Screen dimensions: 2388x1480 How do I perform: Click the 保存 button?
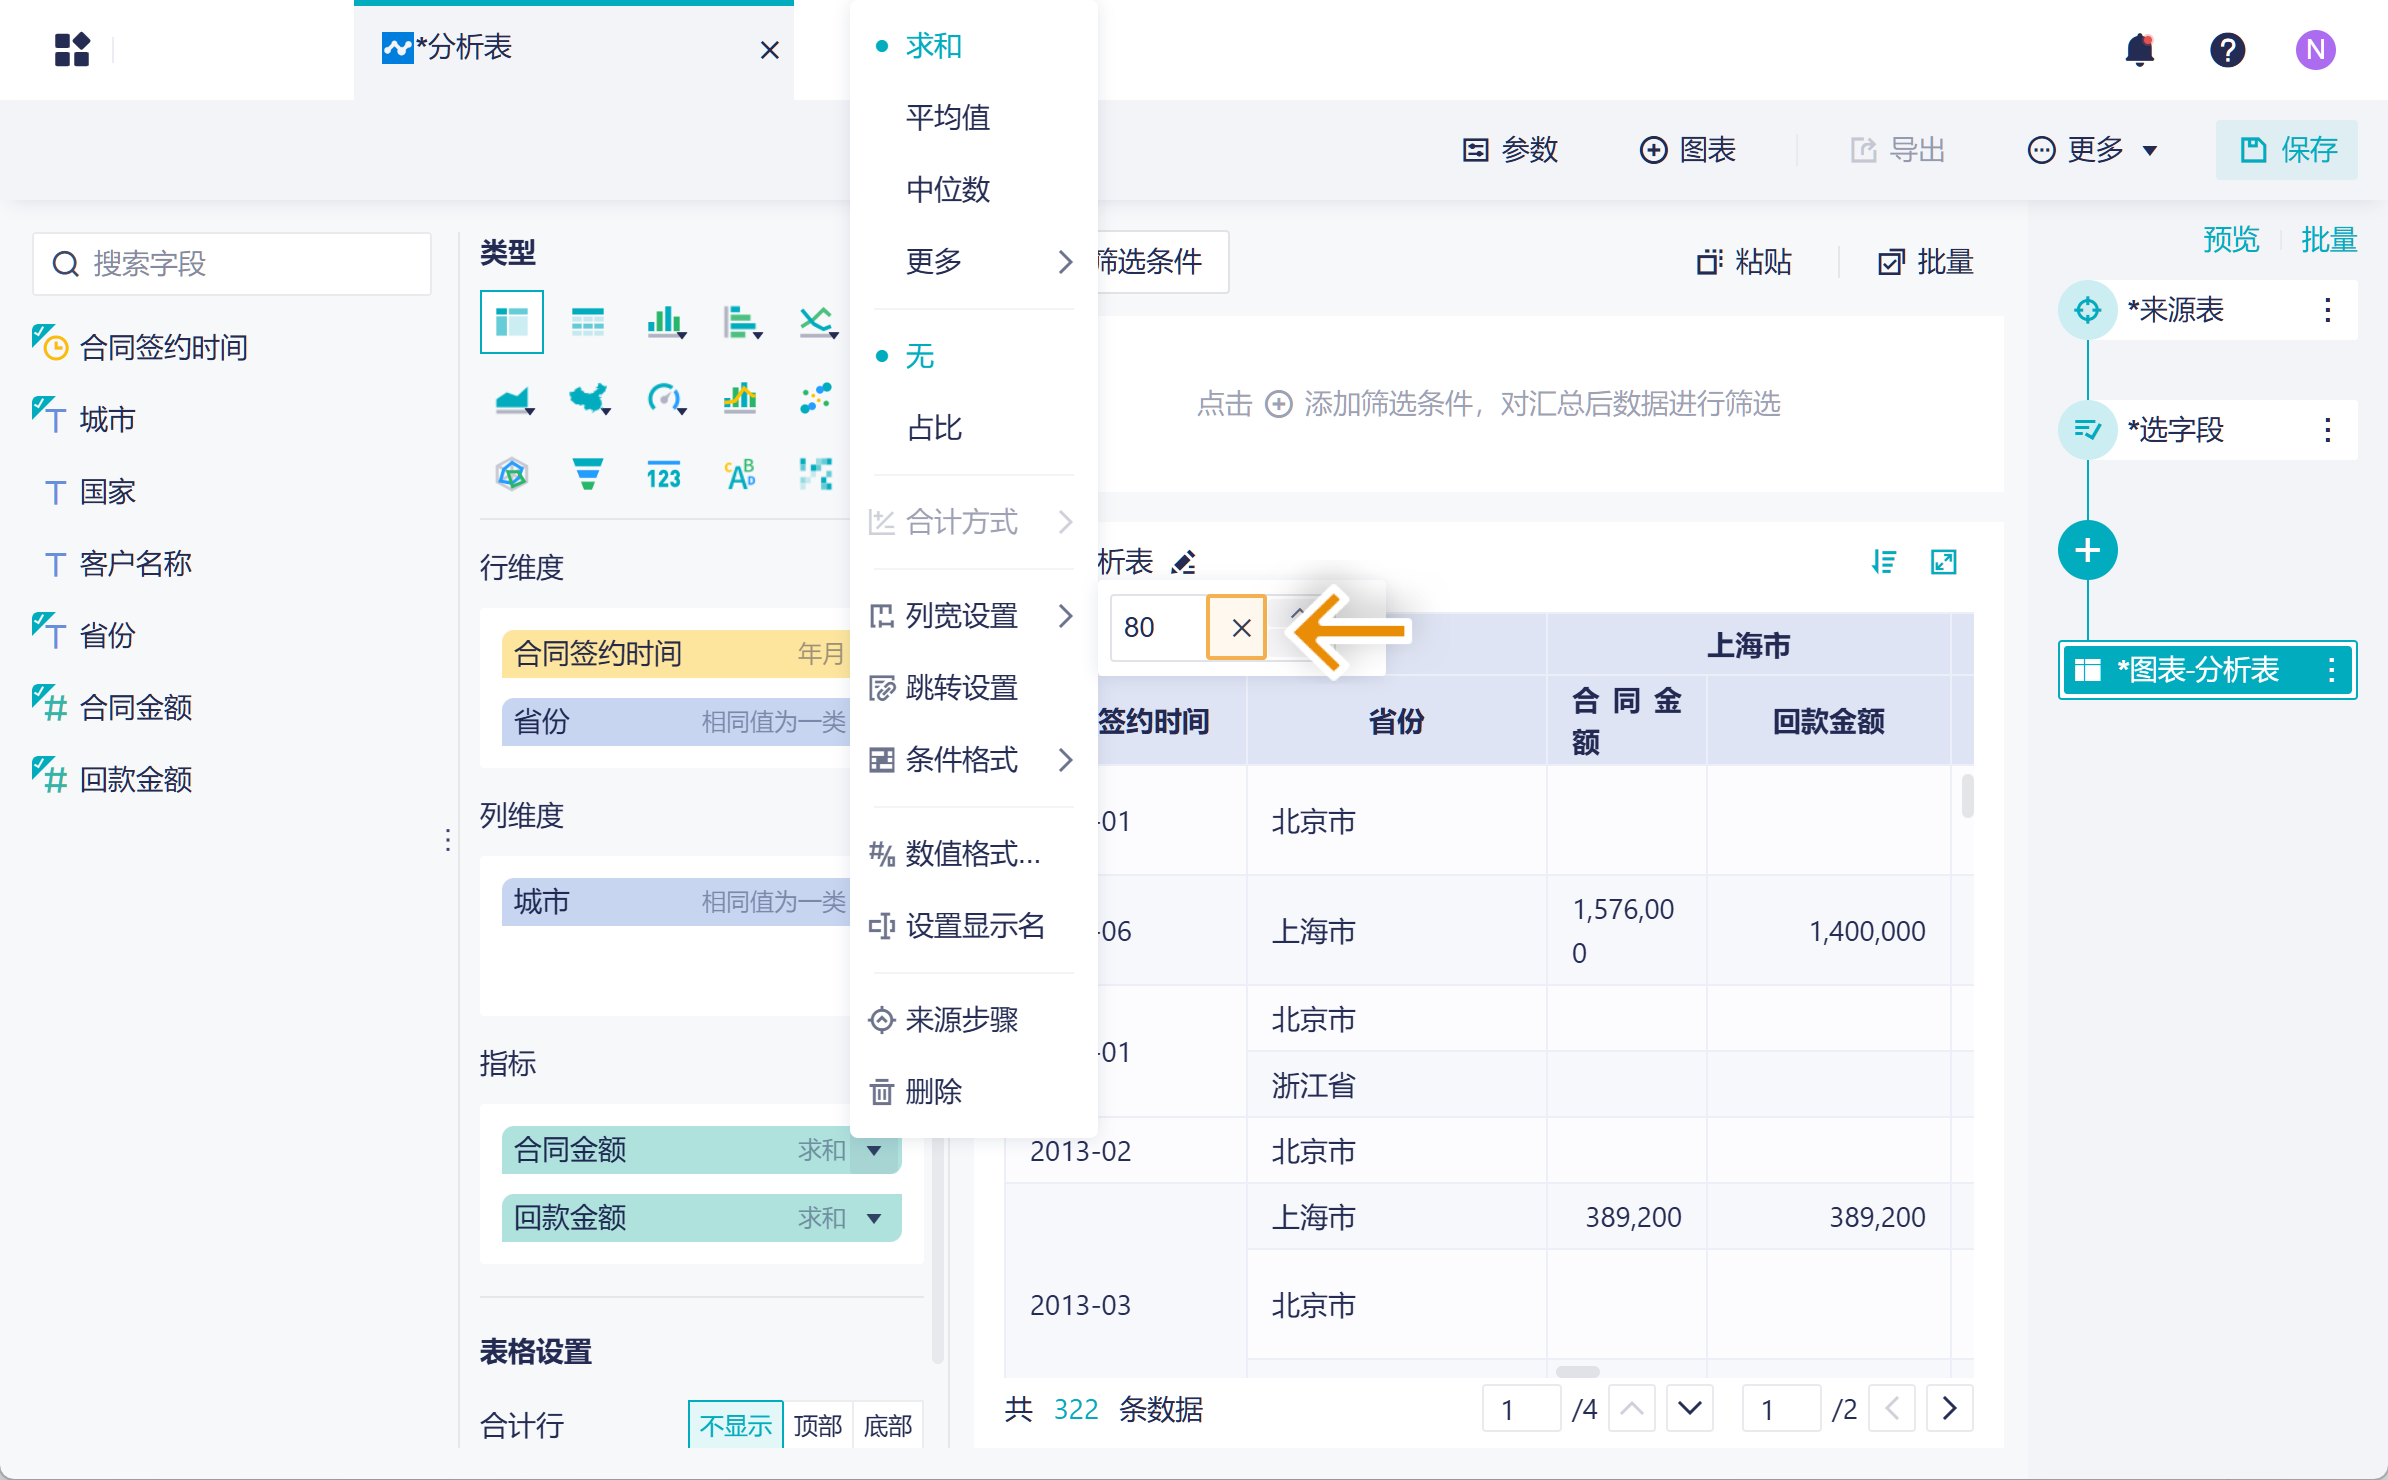[x=2286, y=150]
